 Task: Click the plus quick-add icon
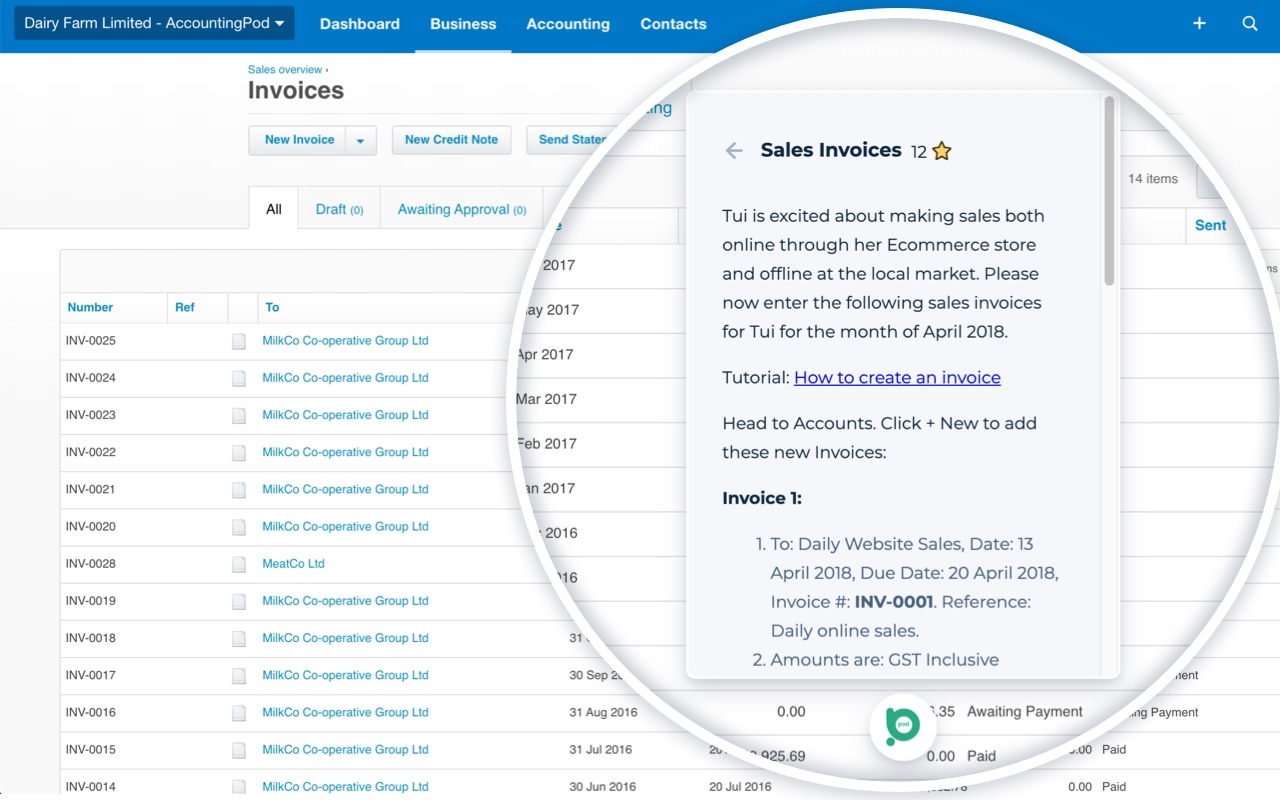tap(1200, 24)
